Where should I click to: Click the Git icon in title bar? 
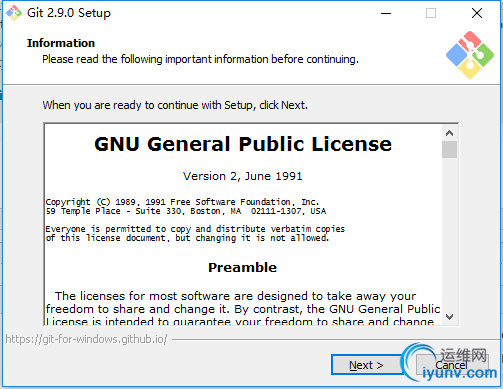[x=14, y=13]
